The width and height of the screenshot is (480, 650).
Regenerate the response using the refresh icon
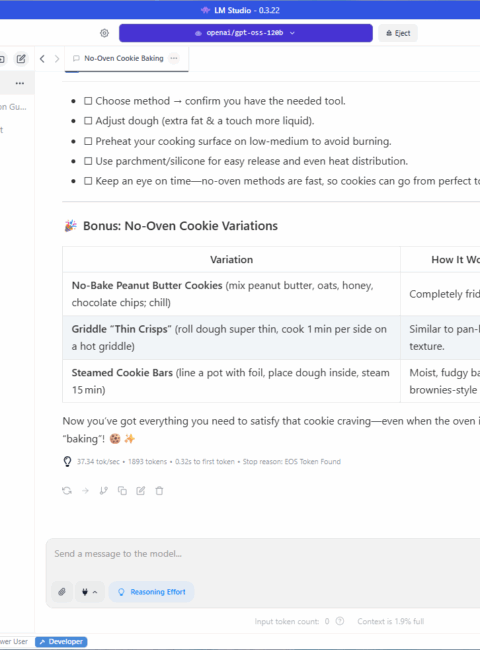click(67, 491)
